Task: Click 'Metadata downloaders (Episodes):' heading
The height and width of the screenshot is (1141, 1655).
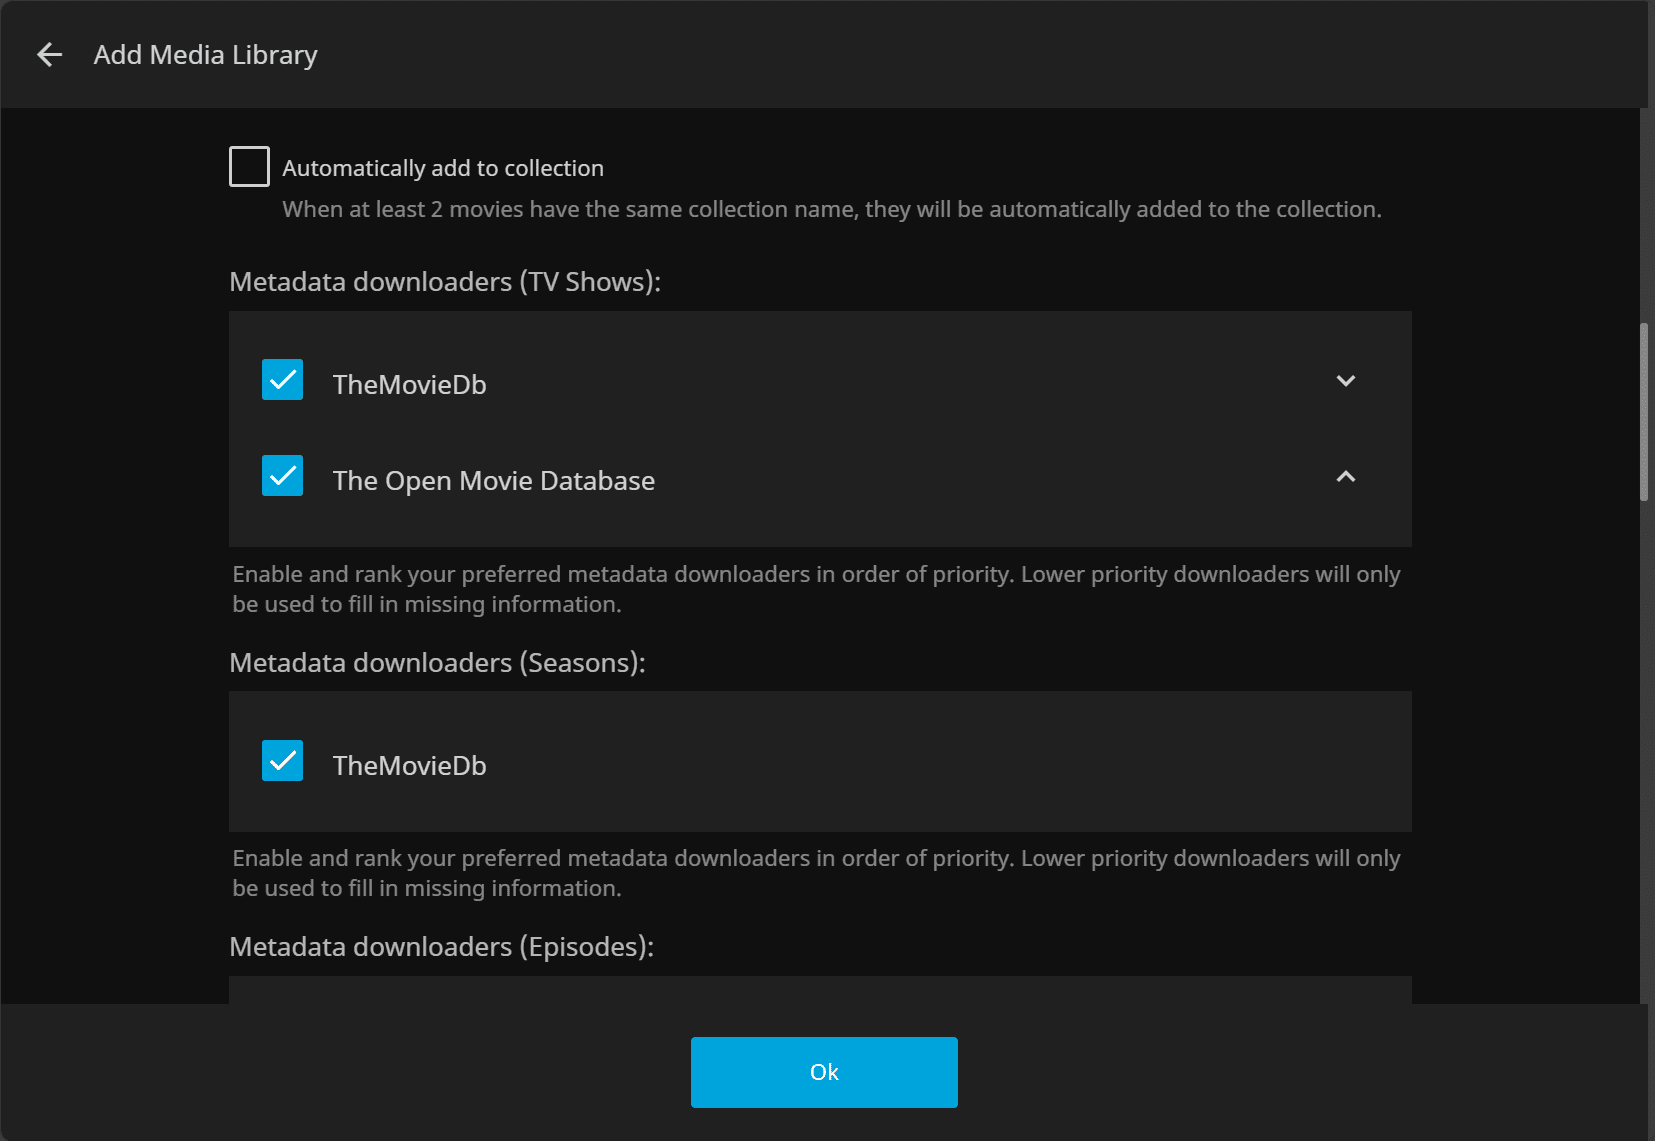Action: pyautogui.click(x=441, y=947)
